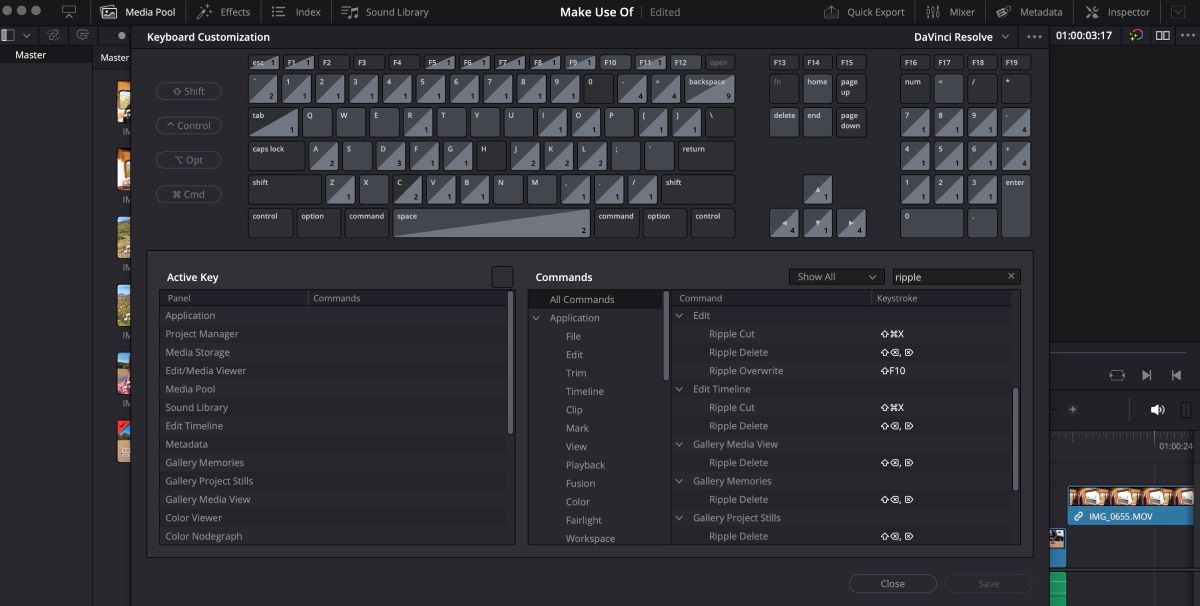1200x606 pixels.
Task: Clear the ripple search field with the X
Action: click(1010, 276)
